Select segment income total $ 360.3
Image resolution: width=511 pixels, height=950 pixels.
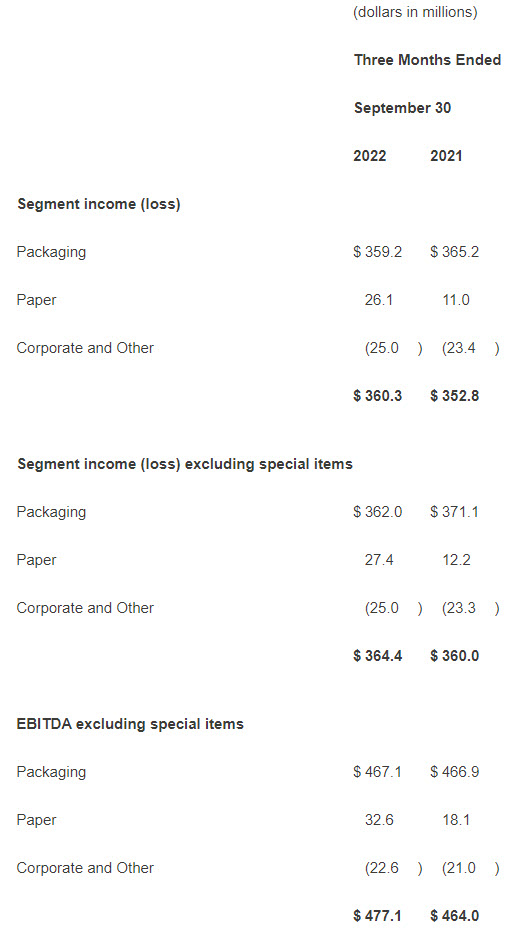point(378,396)
